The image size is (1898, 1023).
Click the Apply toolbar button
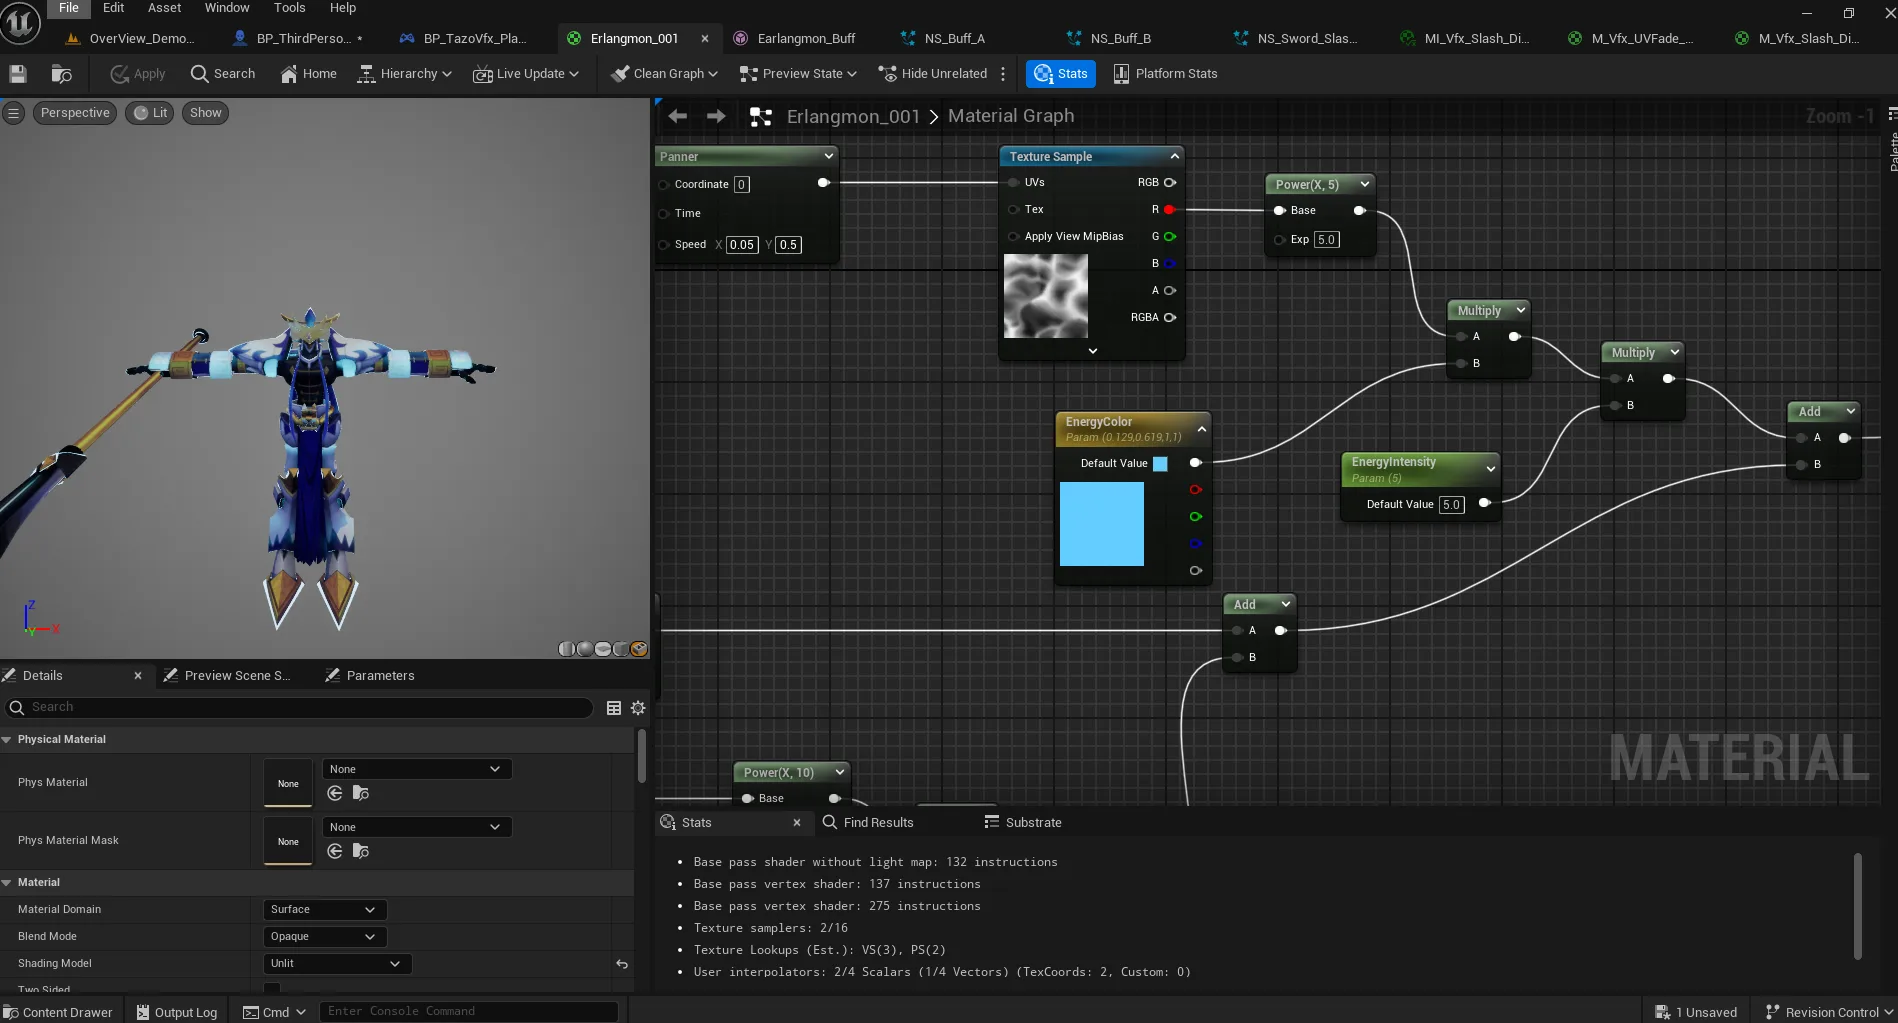[x=138, y=74]
